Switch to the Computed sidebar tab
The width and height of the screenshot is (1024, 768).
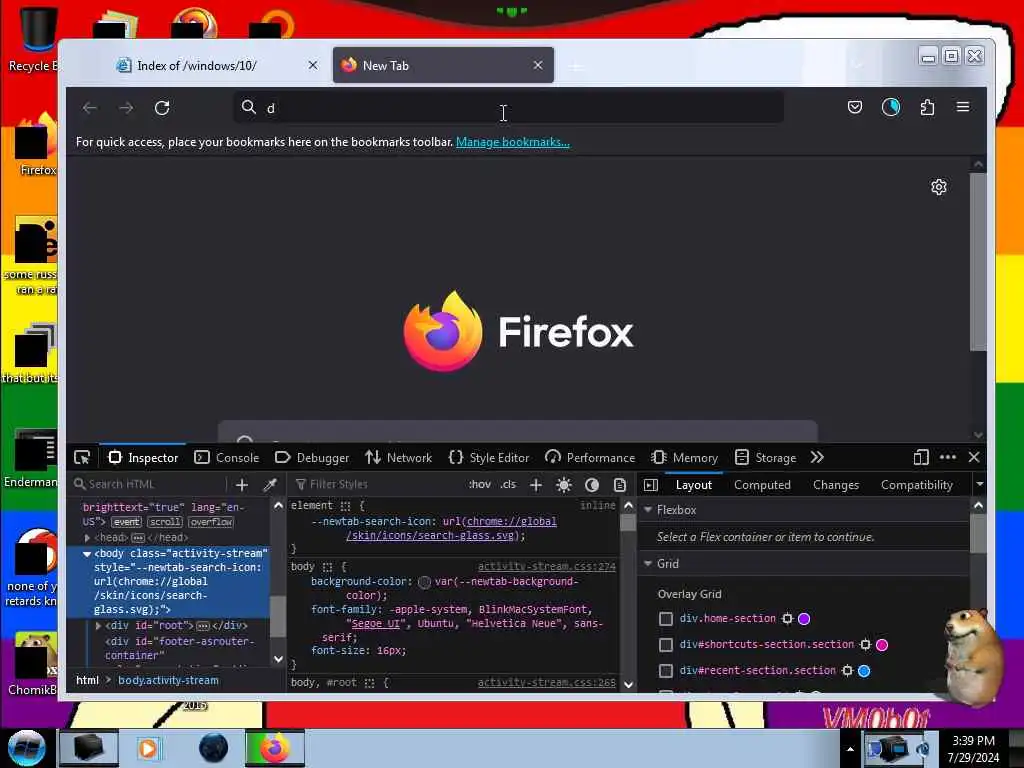coord(762,485)
